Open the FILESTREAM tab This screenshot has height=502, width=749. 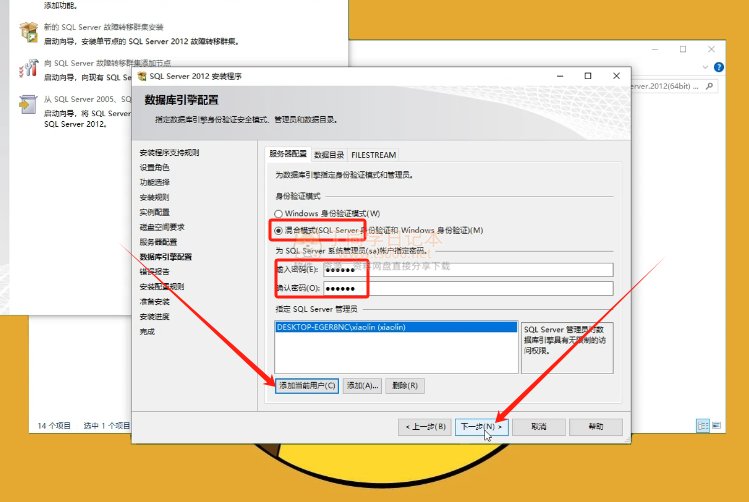coord(374,155)
